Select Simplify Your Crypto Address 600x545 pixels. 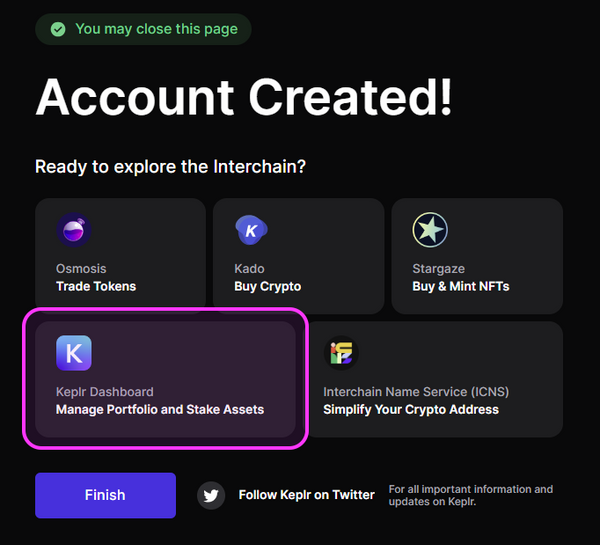coord(411,409)
